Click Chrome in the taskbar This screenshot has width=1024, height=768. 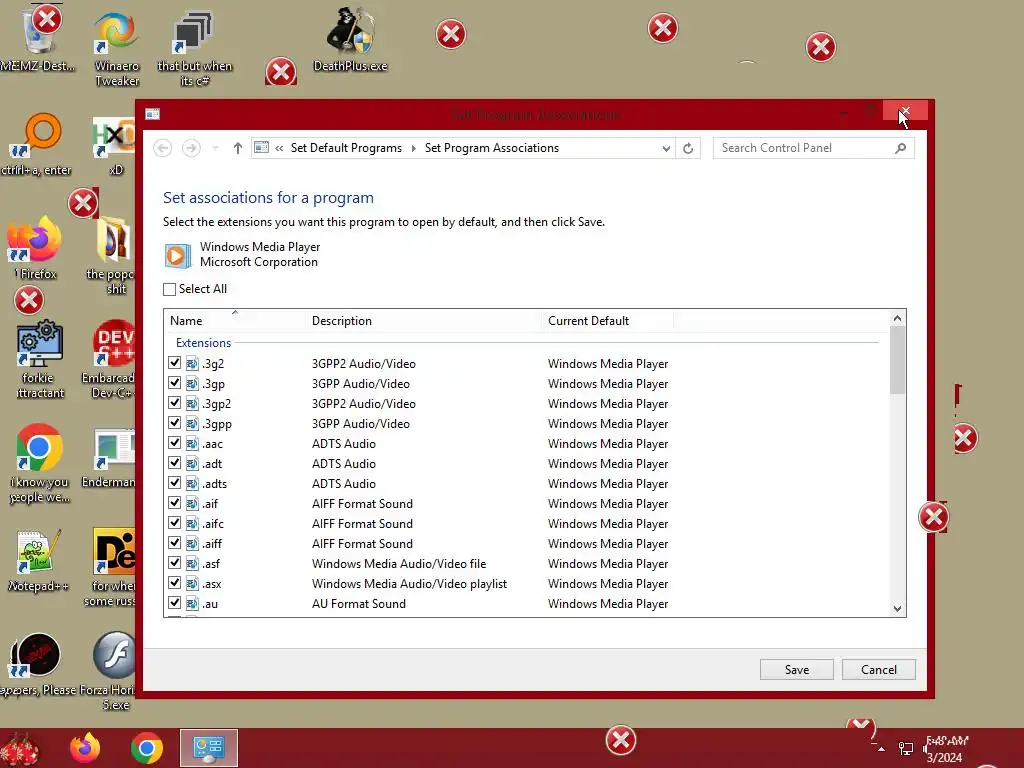click(146, 748)
